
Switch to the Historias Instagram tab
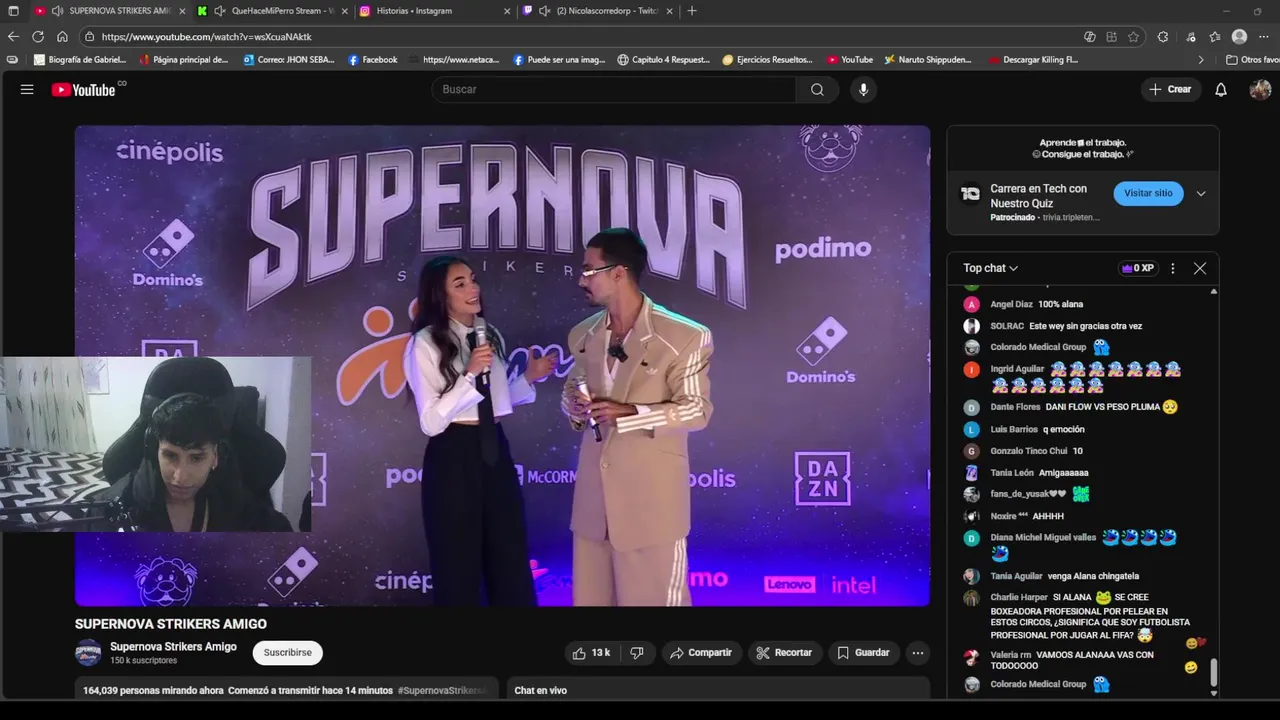click(x=433, y=11)
